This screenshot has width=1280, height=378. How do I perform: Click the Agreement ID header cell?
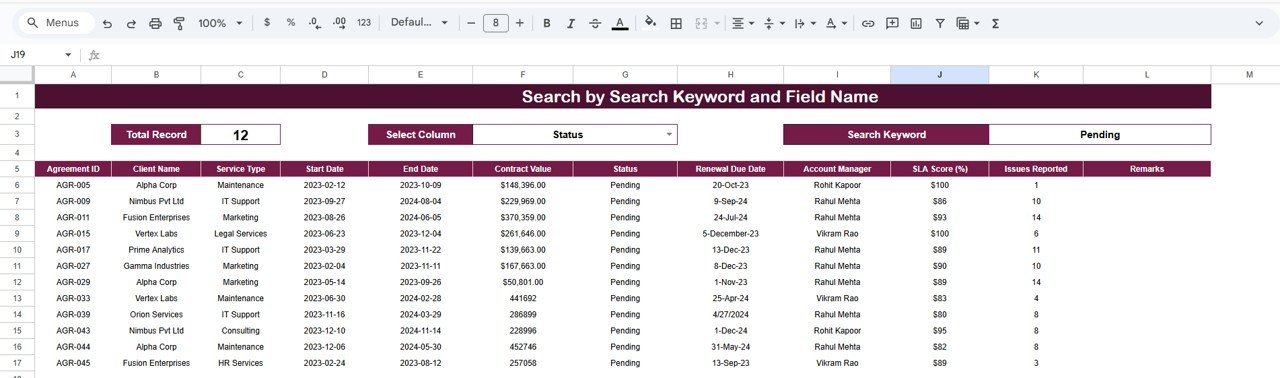click(x=73, y=169)
